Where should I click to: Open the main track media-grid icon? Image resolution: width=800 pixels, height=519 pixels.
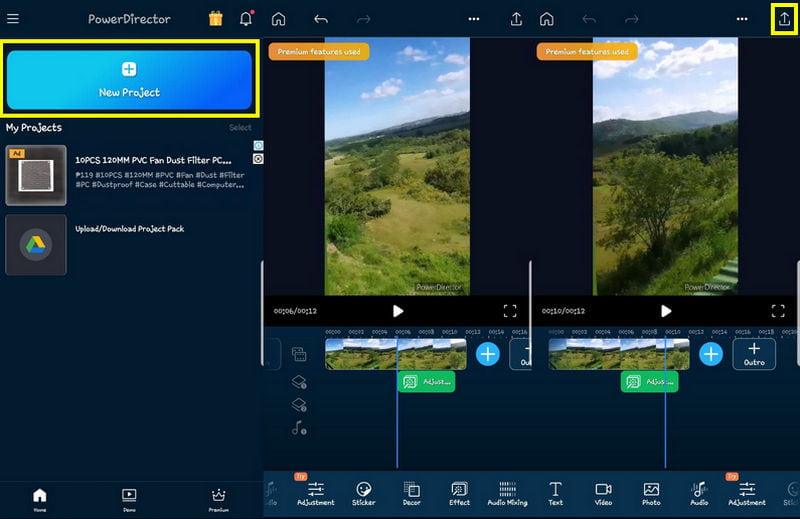pos(299,354)
